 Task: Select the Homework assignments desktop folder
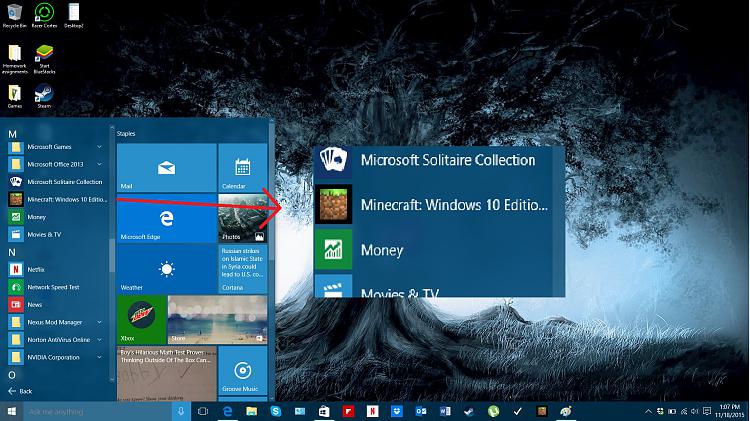point(14,59)
